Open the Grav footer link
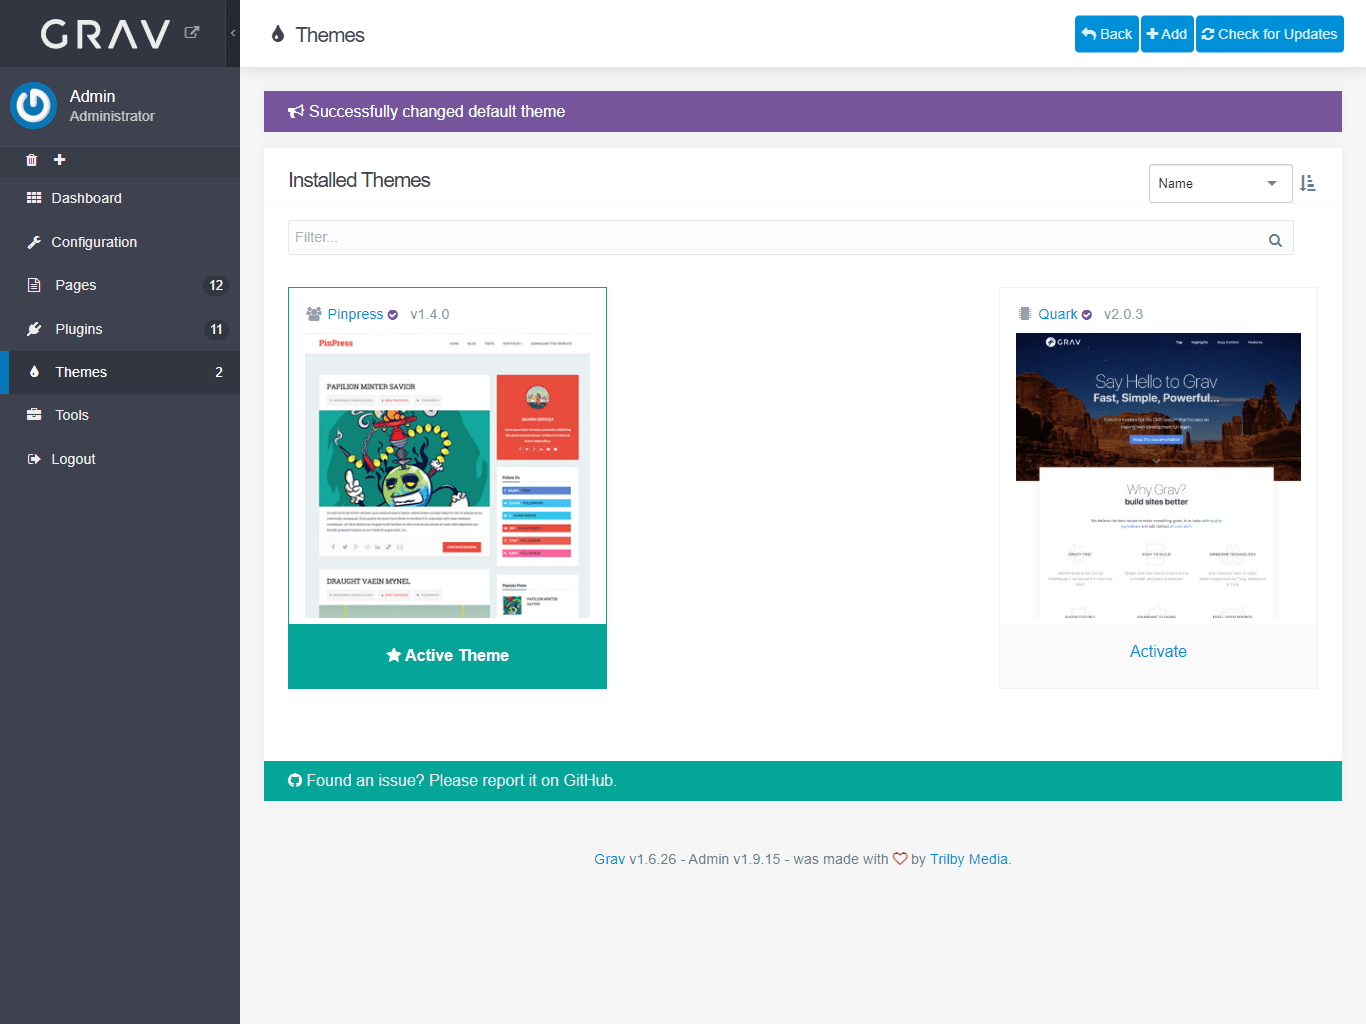 pos(609,859)
